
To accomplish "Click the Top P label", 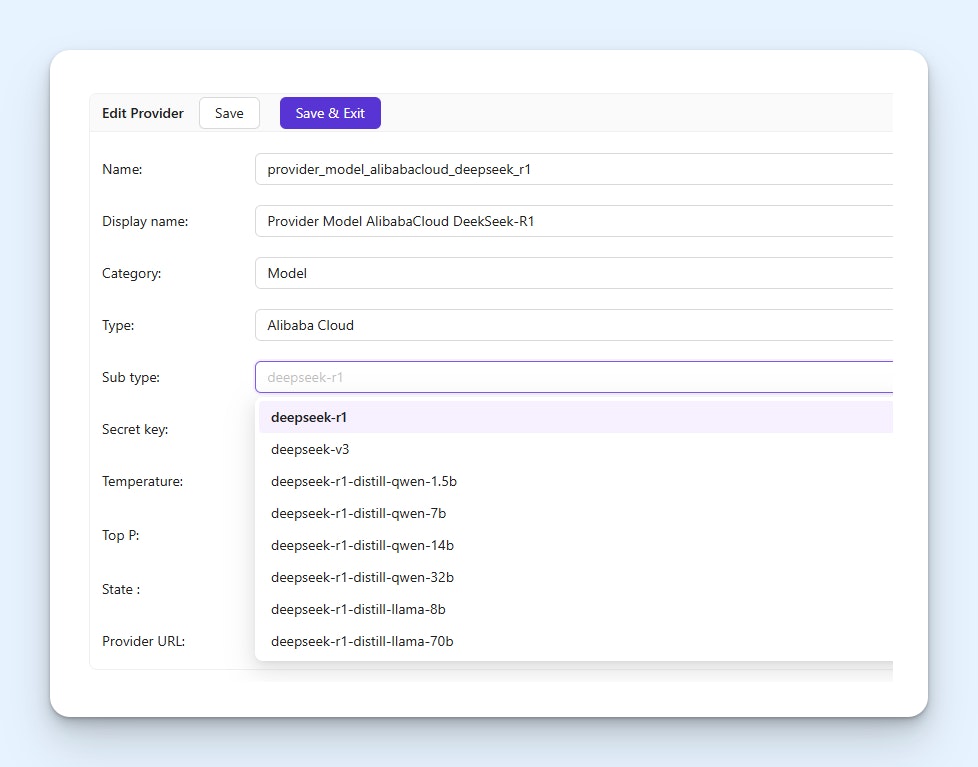I will coord(121,535).
